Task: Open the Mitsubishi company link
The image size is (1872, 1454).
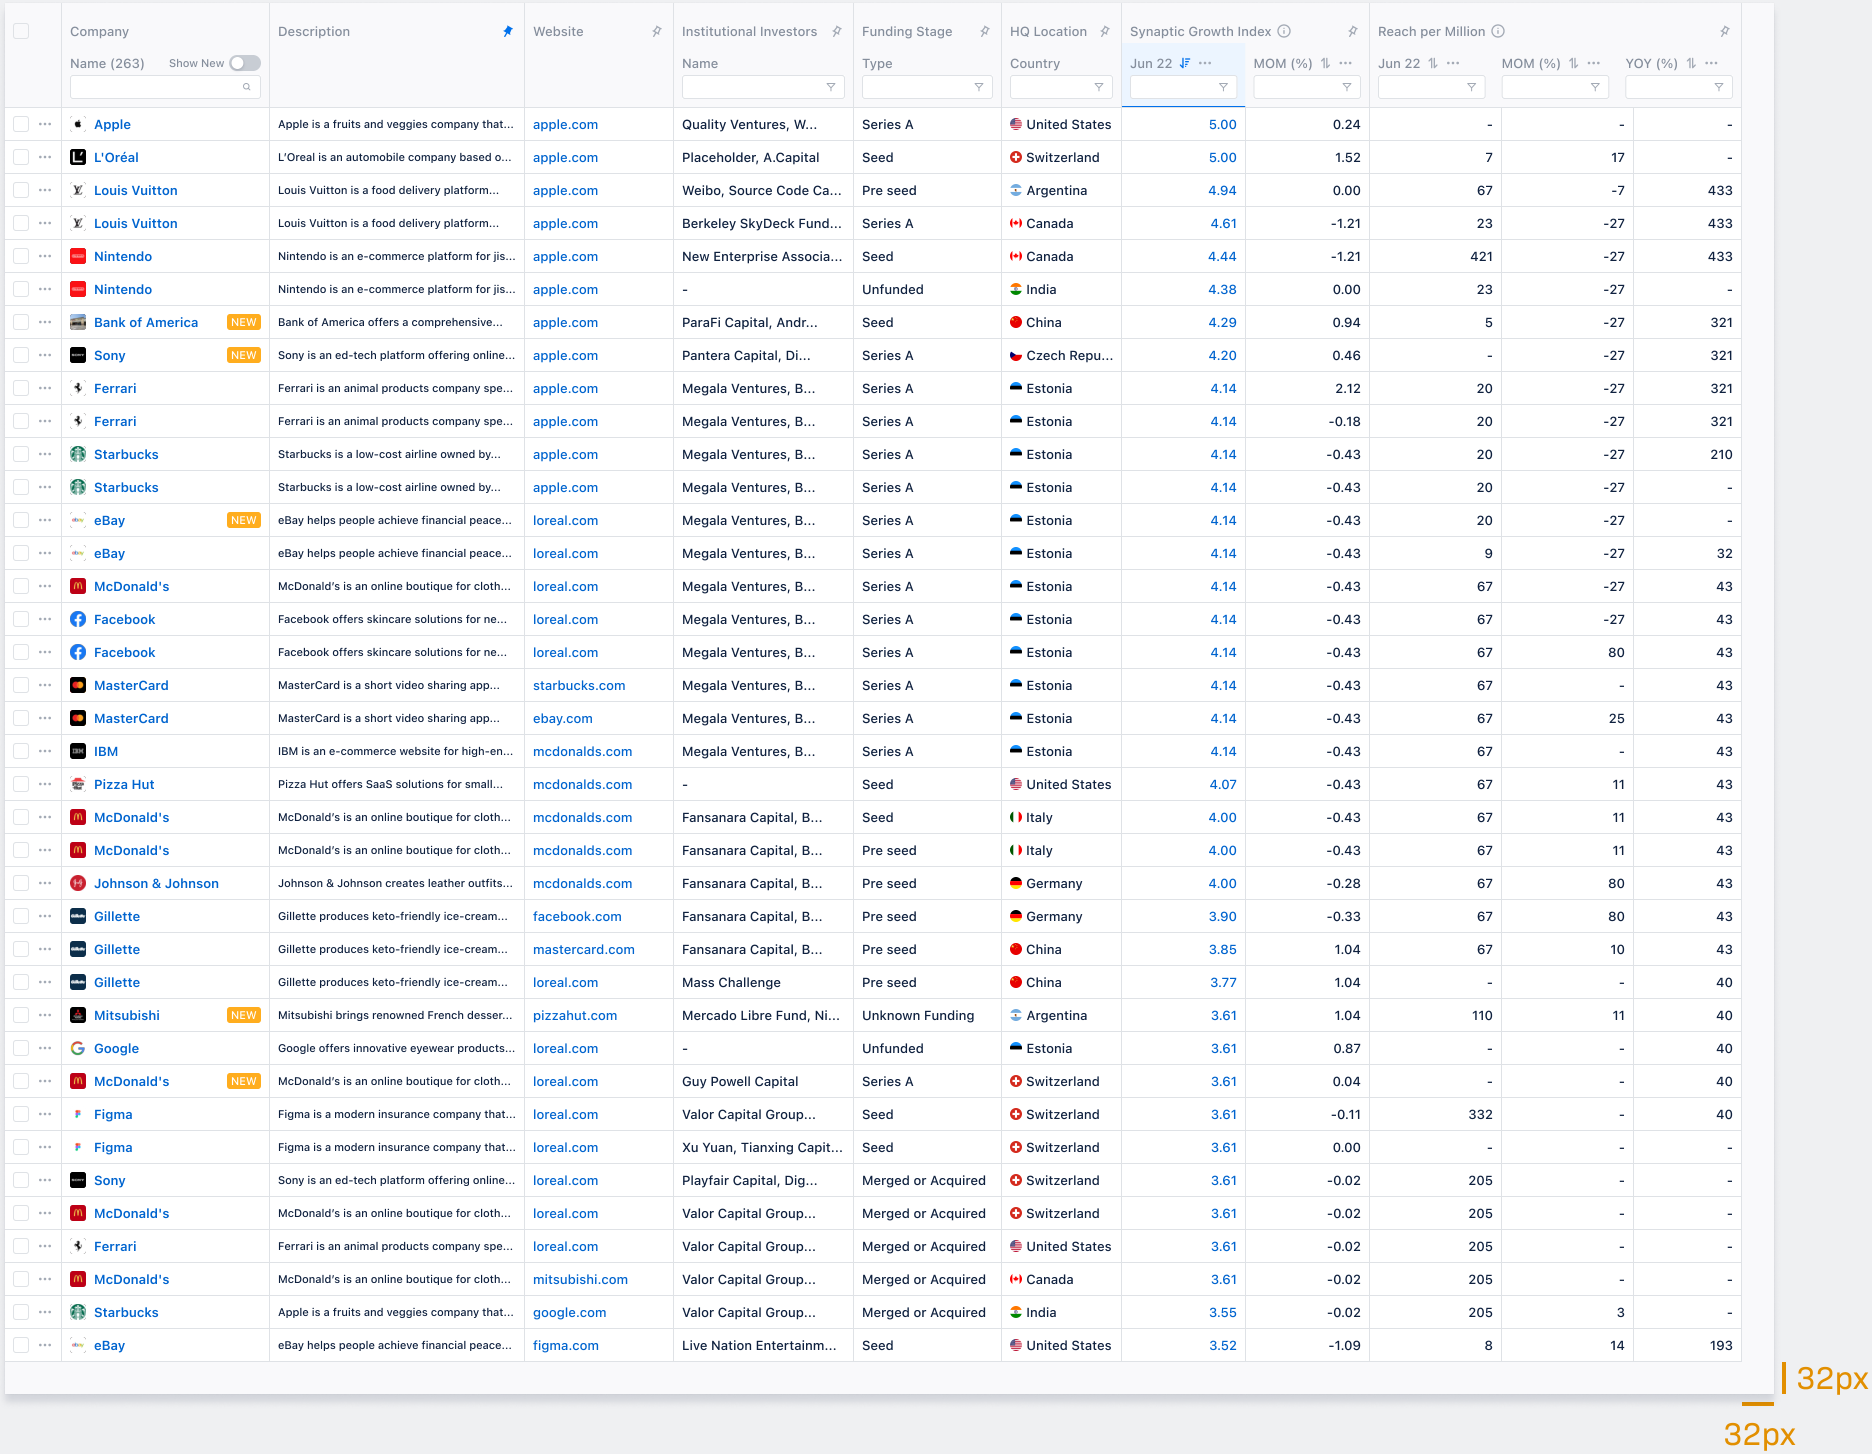Action: (x=127, y=1015)
